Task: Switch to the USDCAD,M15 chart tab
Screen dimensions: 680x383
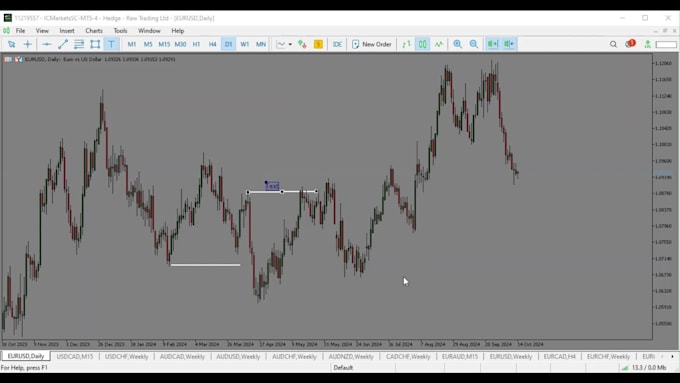Action: [x=75, y=357]
